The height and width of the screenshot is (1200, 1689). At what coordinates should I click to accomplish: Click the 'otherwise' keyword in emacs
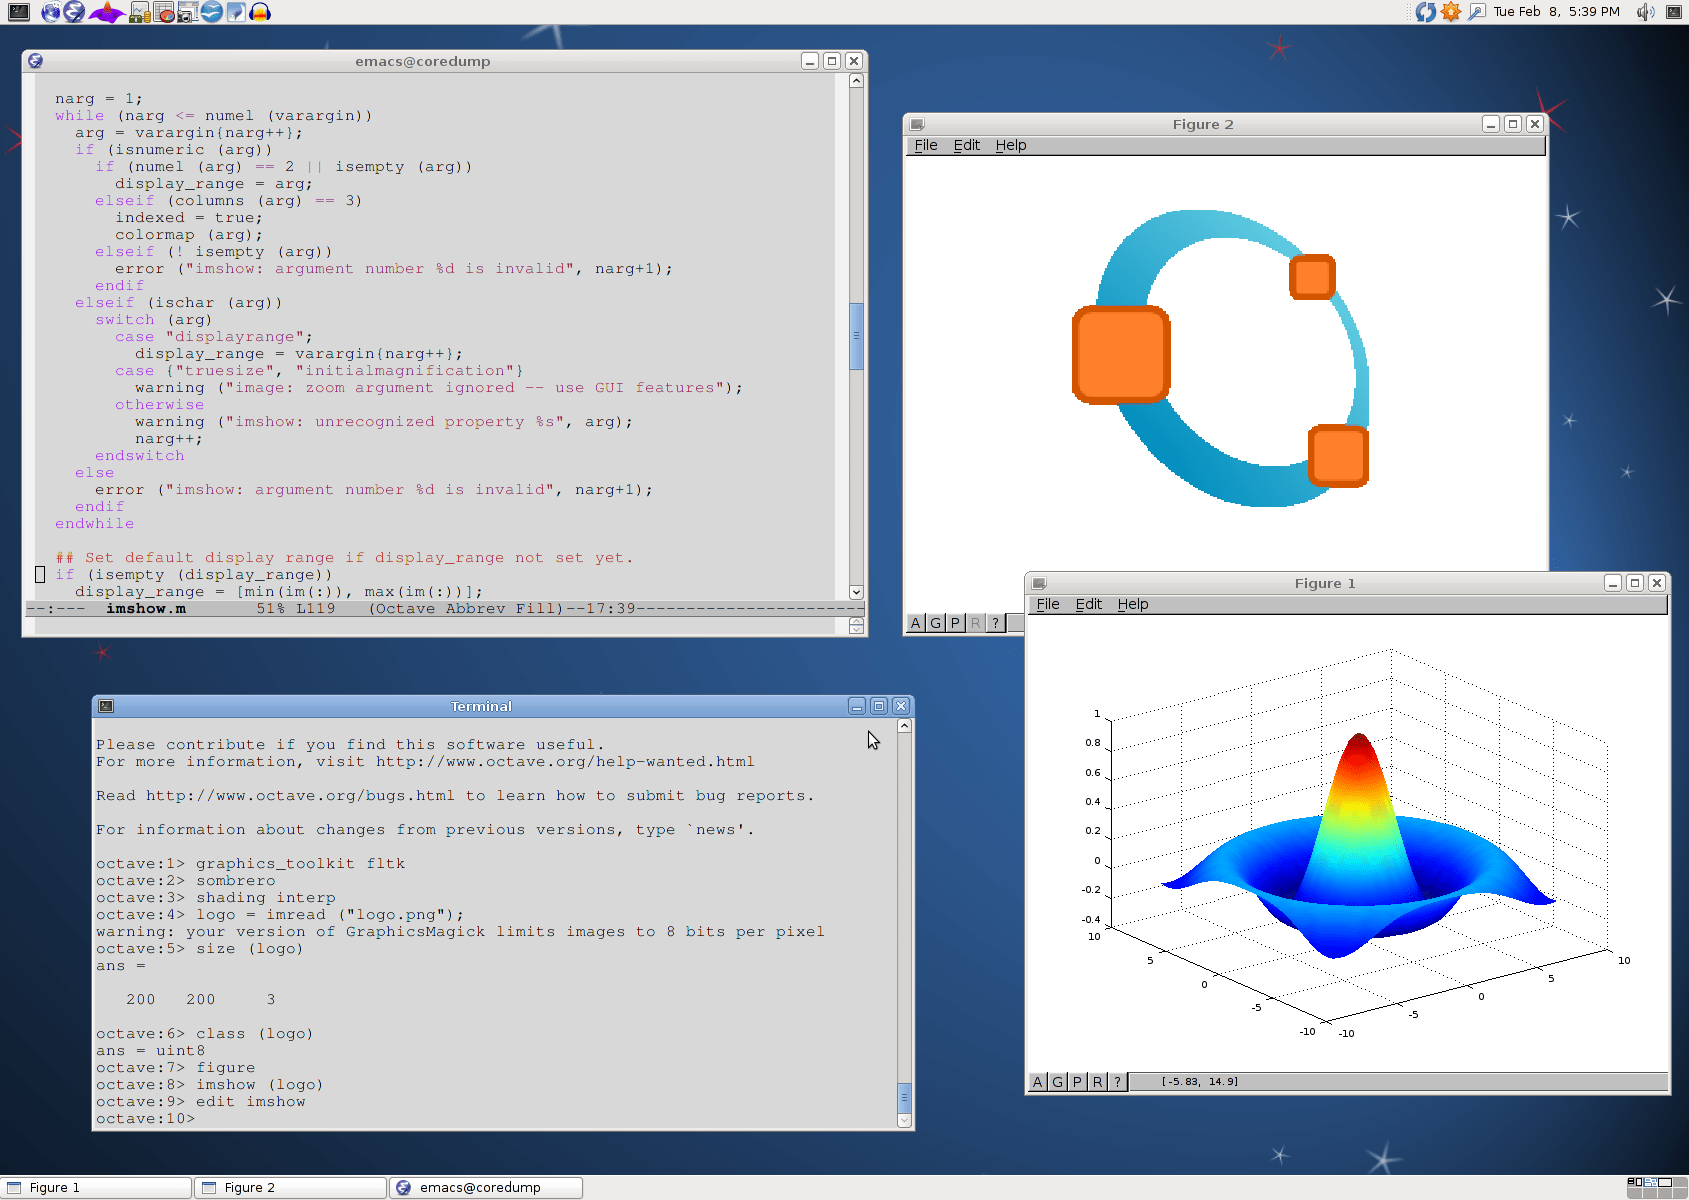[159, 405]
